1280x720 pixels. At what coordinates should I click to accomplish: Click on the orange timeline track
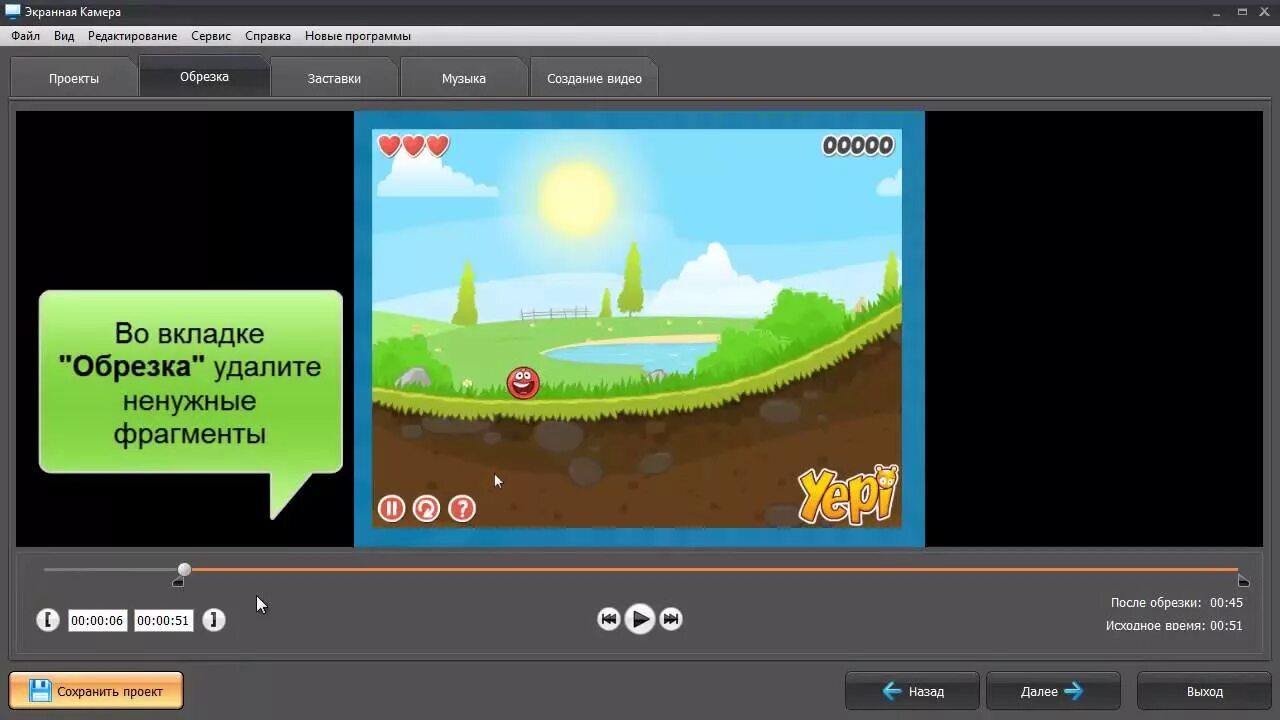pyautogui.click(x=715, y=569)
